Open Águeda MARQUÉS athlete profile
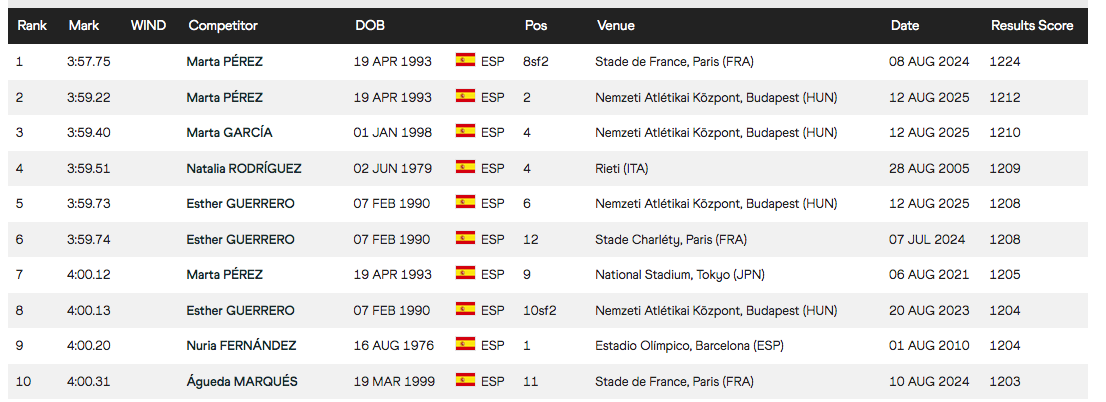 [242, 382]
